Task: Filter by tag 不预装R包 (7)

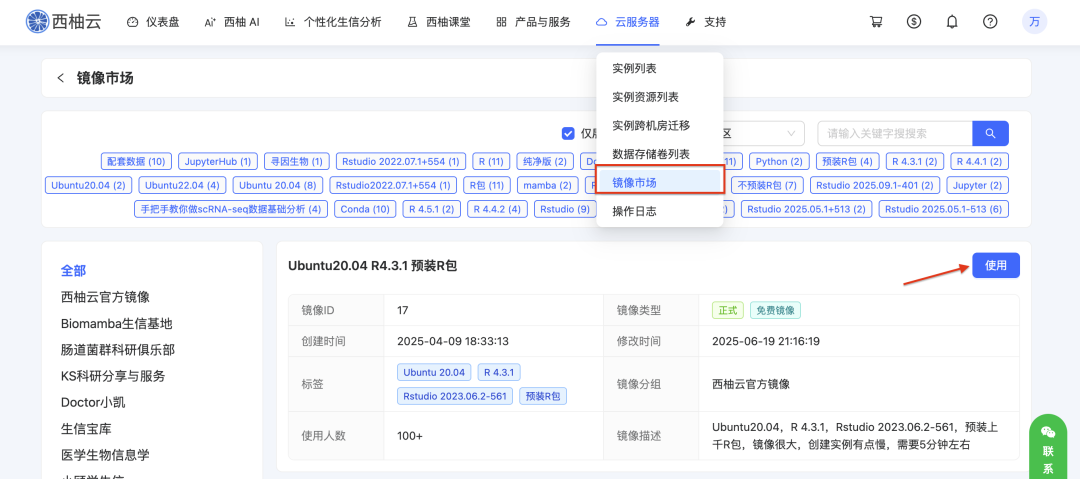Action: [x=767, y=185]
